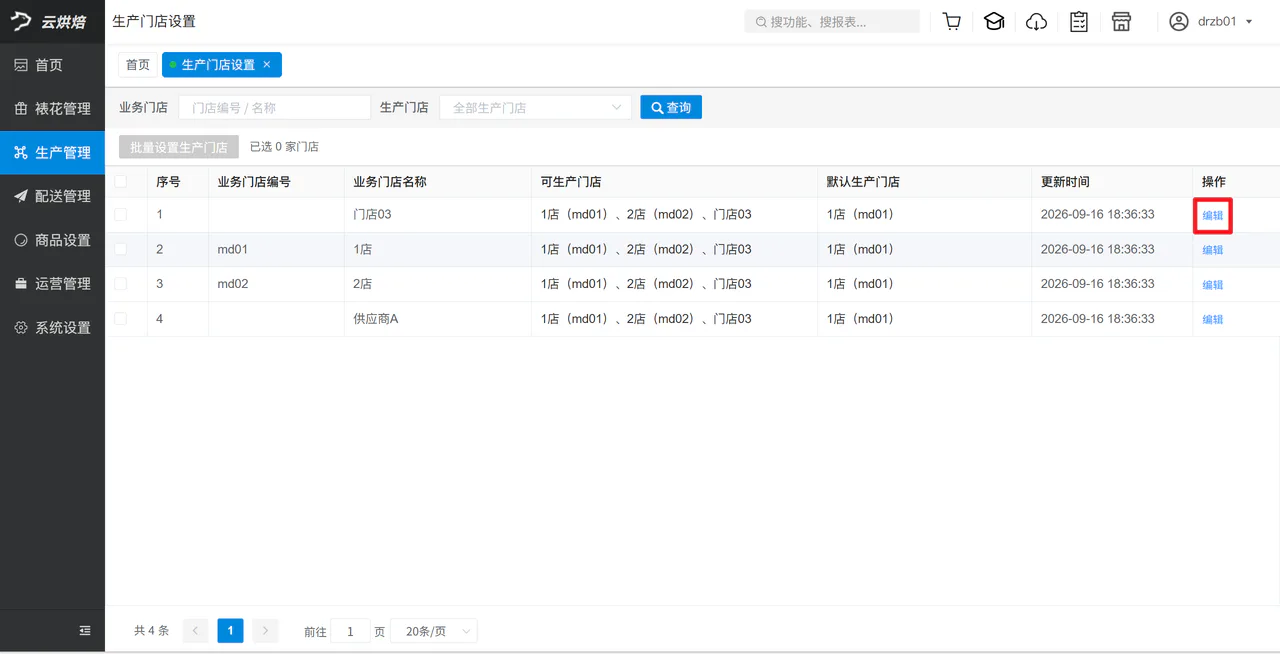Switch to the 首页 tab
This screenshot has width=1280, height=654.
click(x=138, y=64)
